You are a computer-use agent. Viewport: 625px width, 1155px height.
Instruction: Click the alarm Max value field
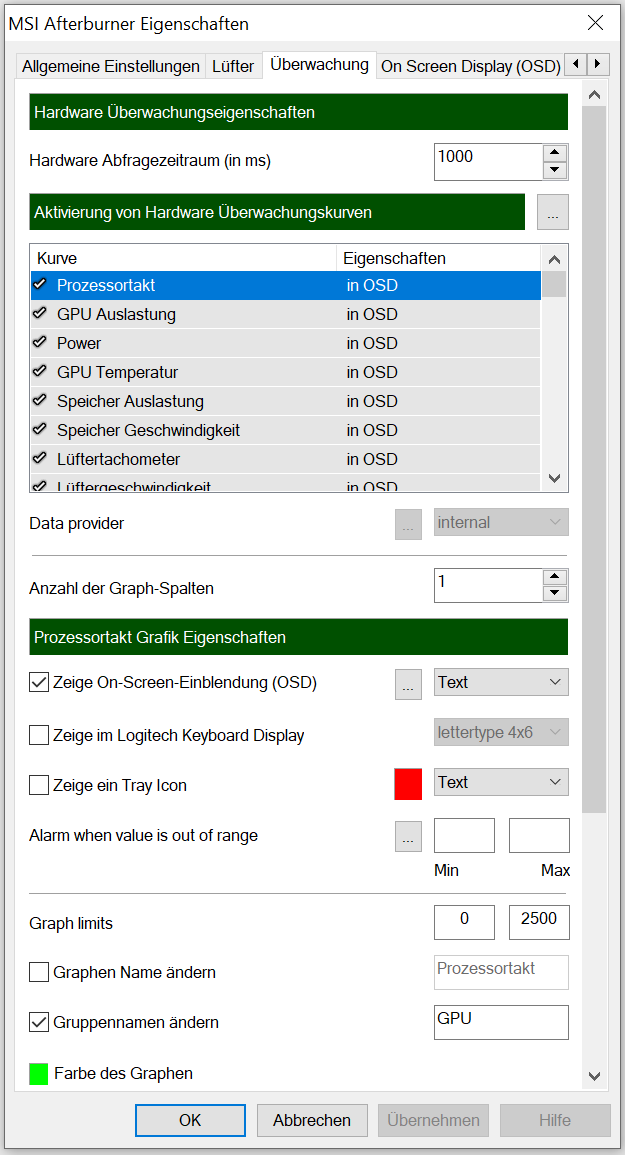click(540, 835)
